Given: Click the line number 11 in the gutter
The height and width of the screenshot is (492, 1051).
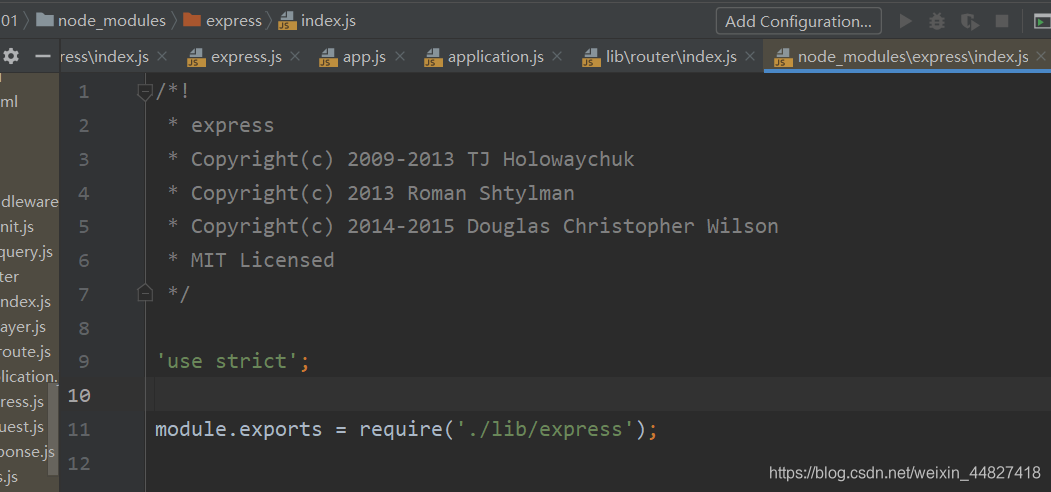Looking at the screenshot, I should (x=78, y=429).
